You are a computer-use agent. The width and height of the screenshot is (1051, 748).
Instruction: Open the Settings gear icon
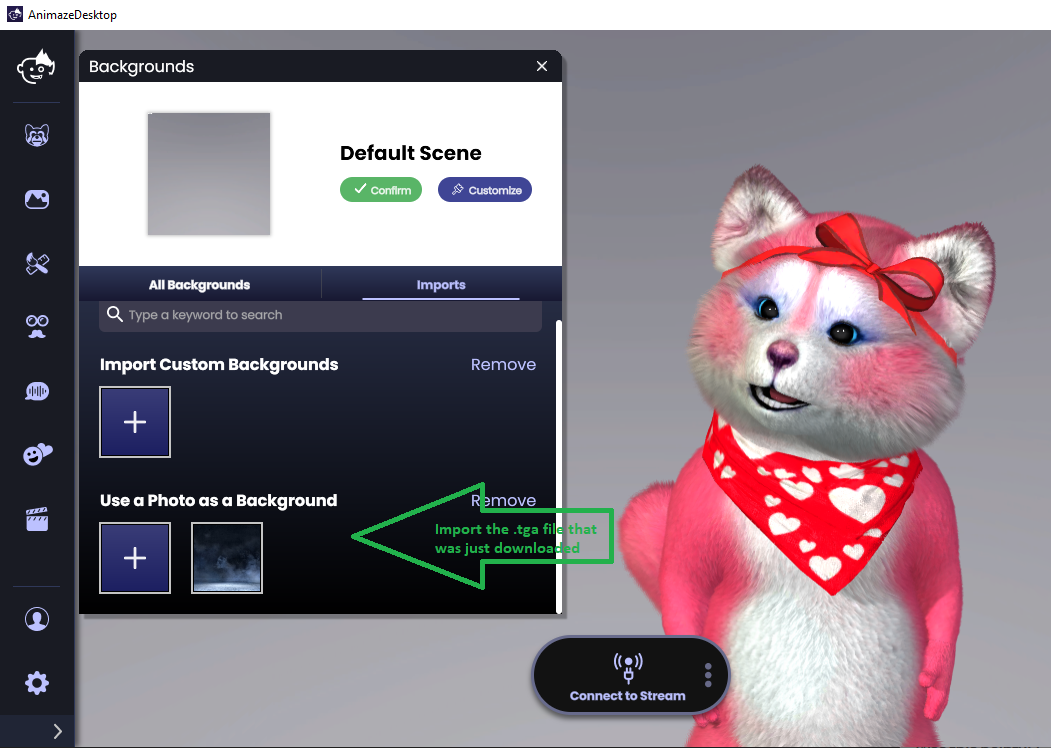point(37,683)
